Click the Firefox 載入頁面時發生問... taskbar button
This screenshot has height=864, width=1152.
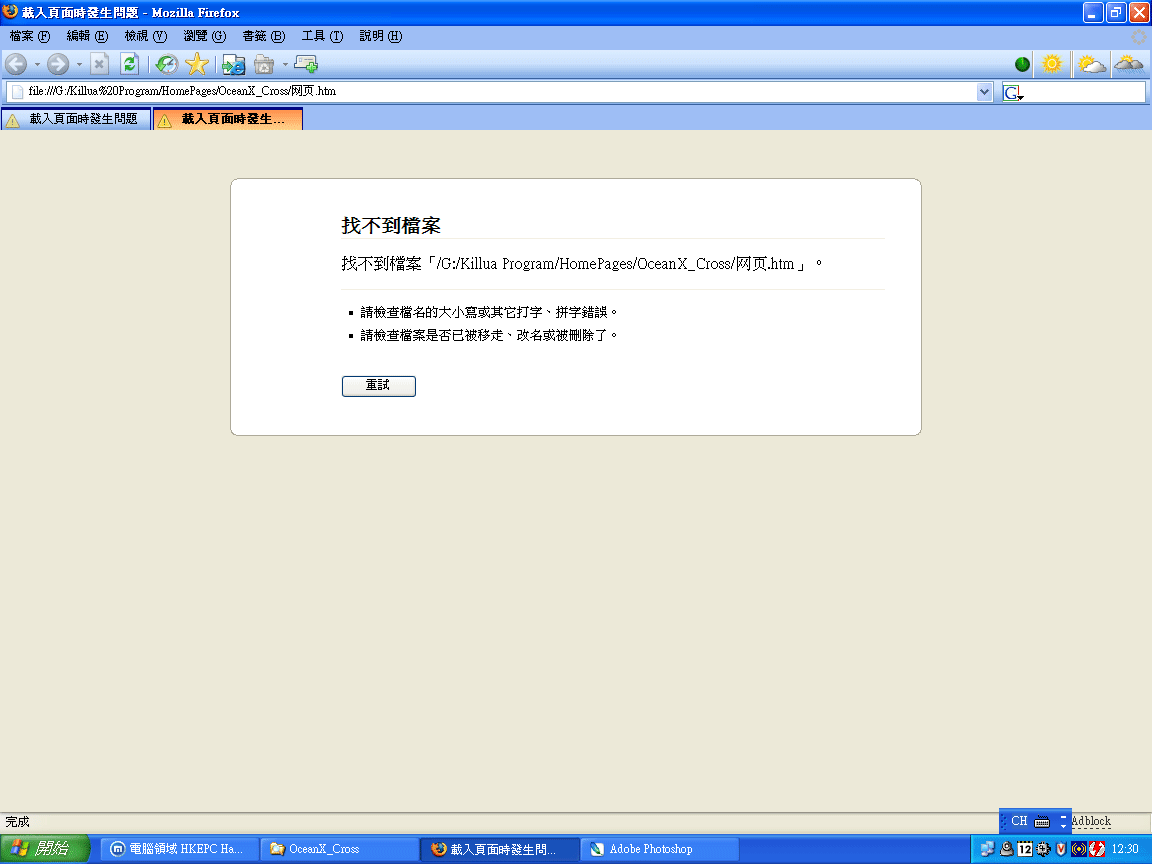click(x=500, y=849)
